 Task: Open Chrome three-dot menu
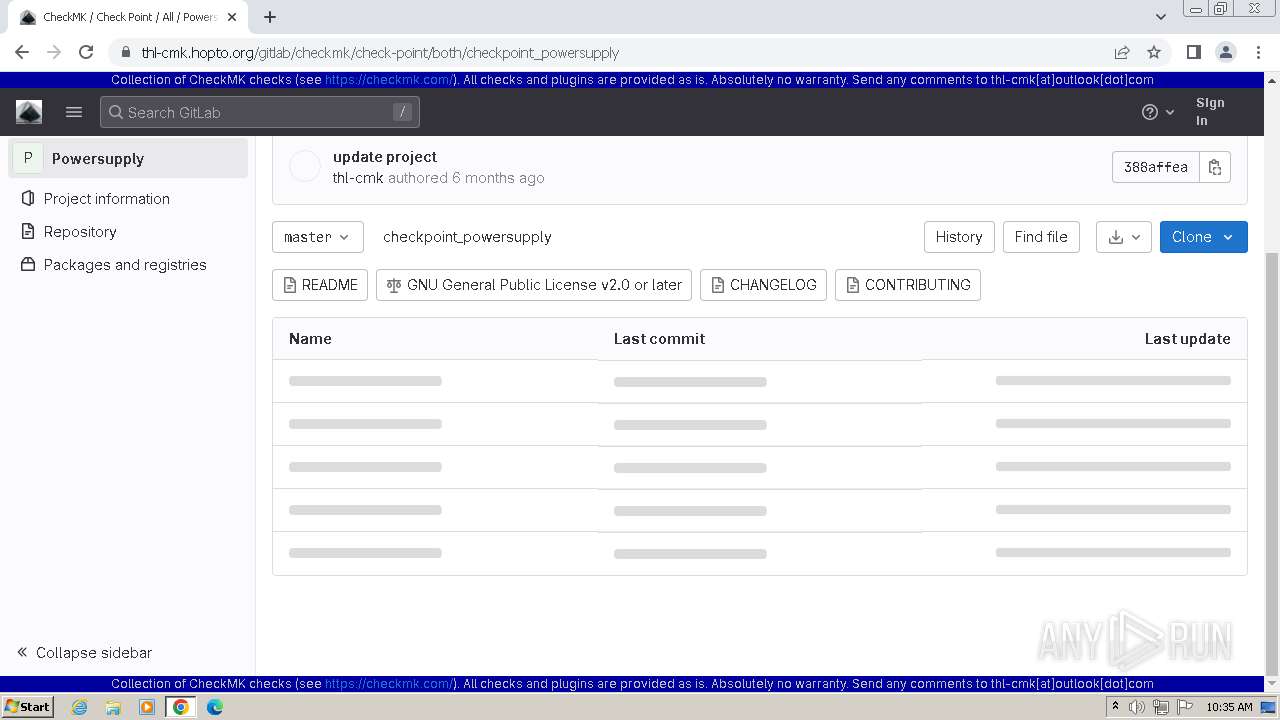click(x=1257, y=52)
